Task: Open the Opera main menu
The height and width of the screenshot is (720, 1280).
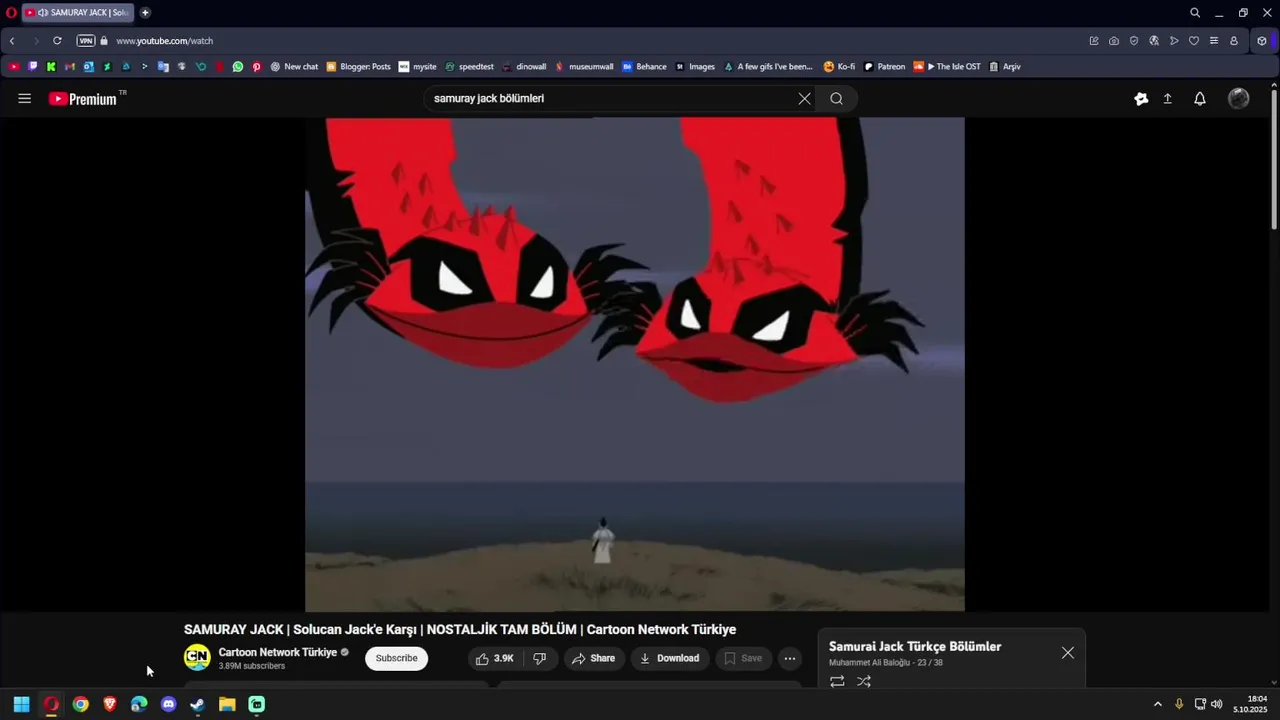Action: pos(11,13)
